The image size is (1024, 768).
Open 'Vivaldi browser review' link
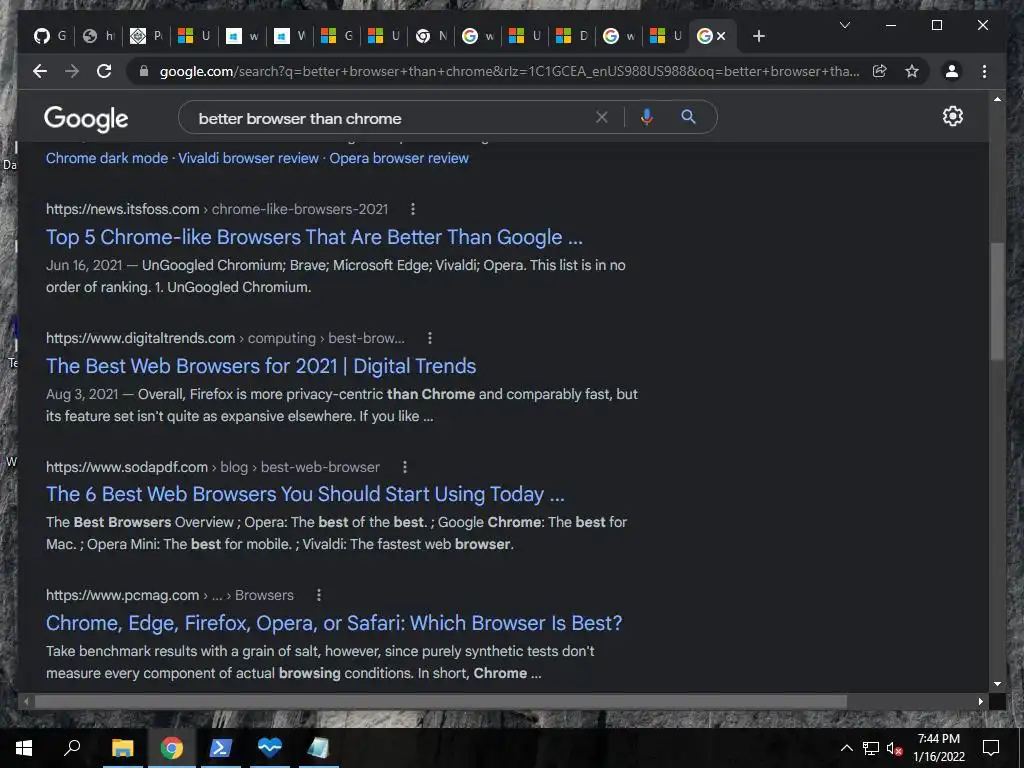pyautogui.click(x=248, y=158)
